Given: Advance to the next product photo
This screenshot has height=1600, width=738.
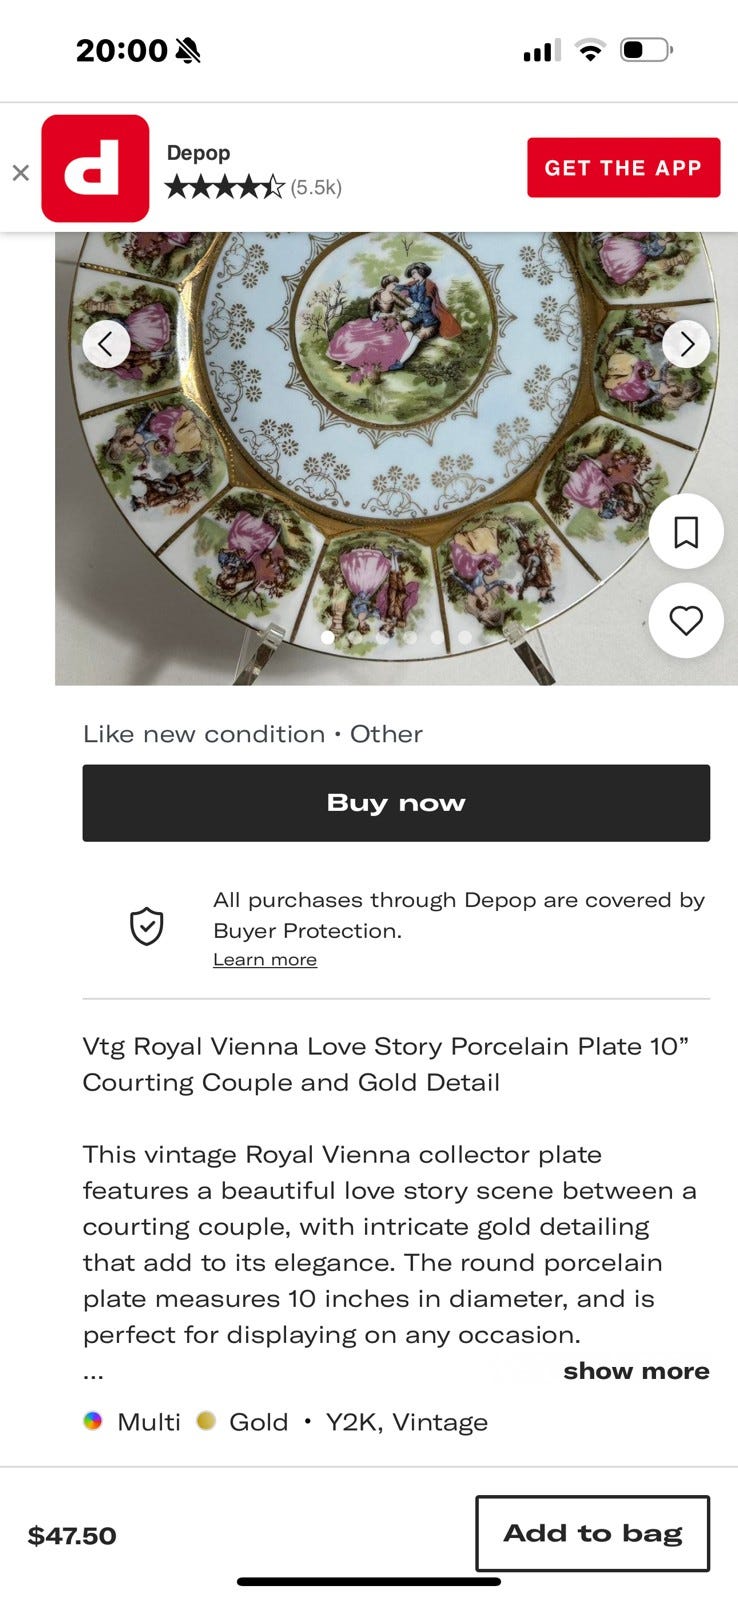Looking at the screenshot, I should coord(686,344).
